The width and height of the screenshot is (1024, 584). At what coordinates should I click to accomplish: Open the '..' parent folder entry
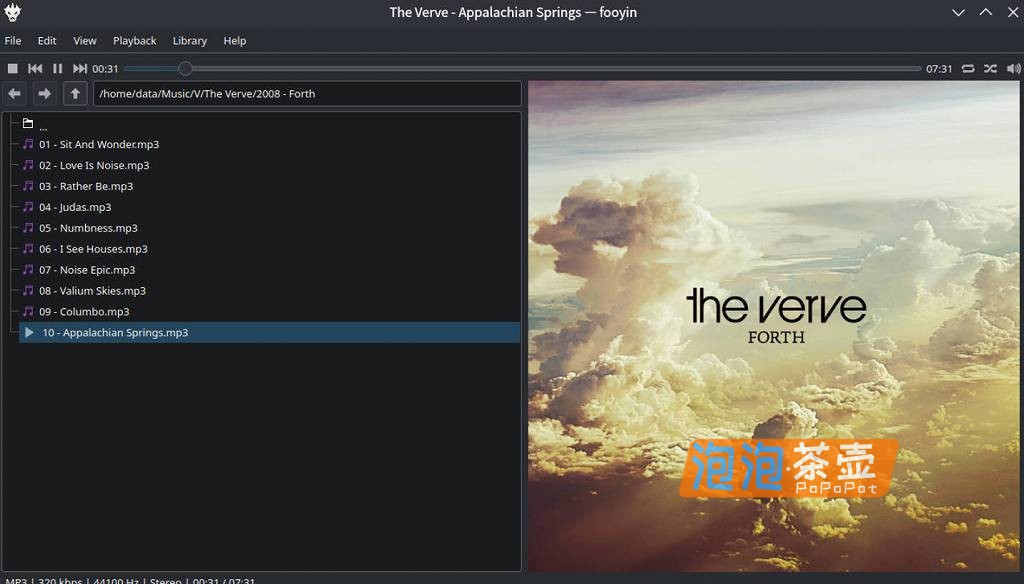pyautogui.click(x=43, y=123)
